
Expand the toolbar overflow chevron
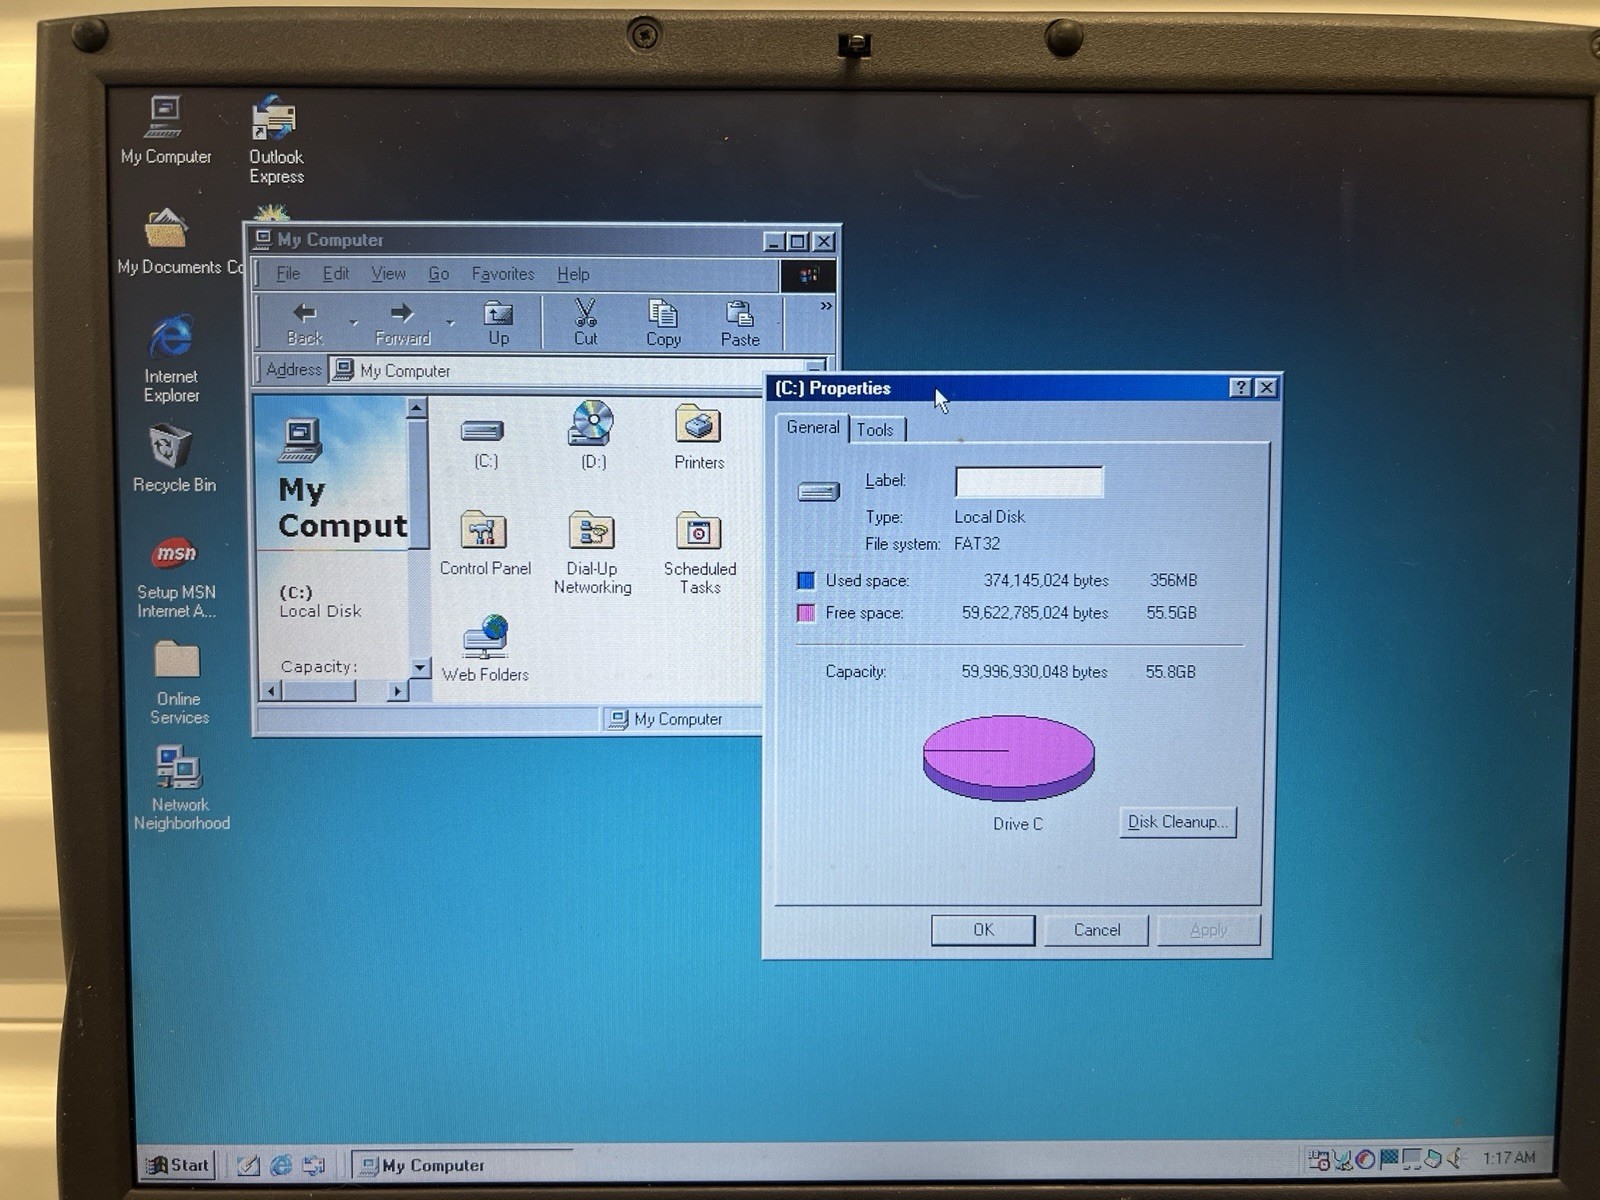pyautogui.click(x=826, y=306)
